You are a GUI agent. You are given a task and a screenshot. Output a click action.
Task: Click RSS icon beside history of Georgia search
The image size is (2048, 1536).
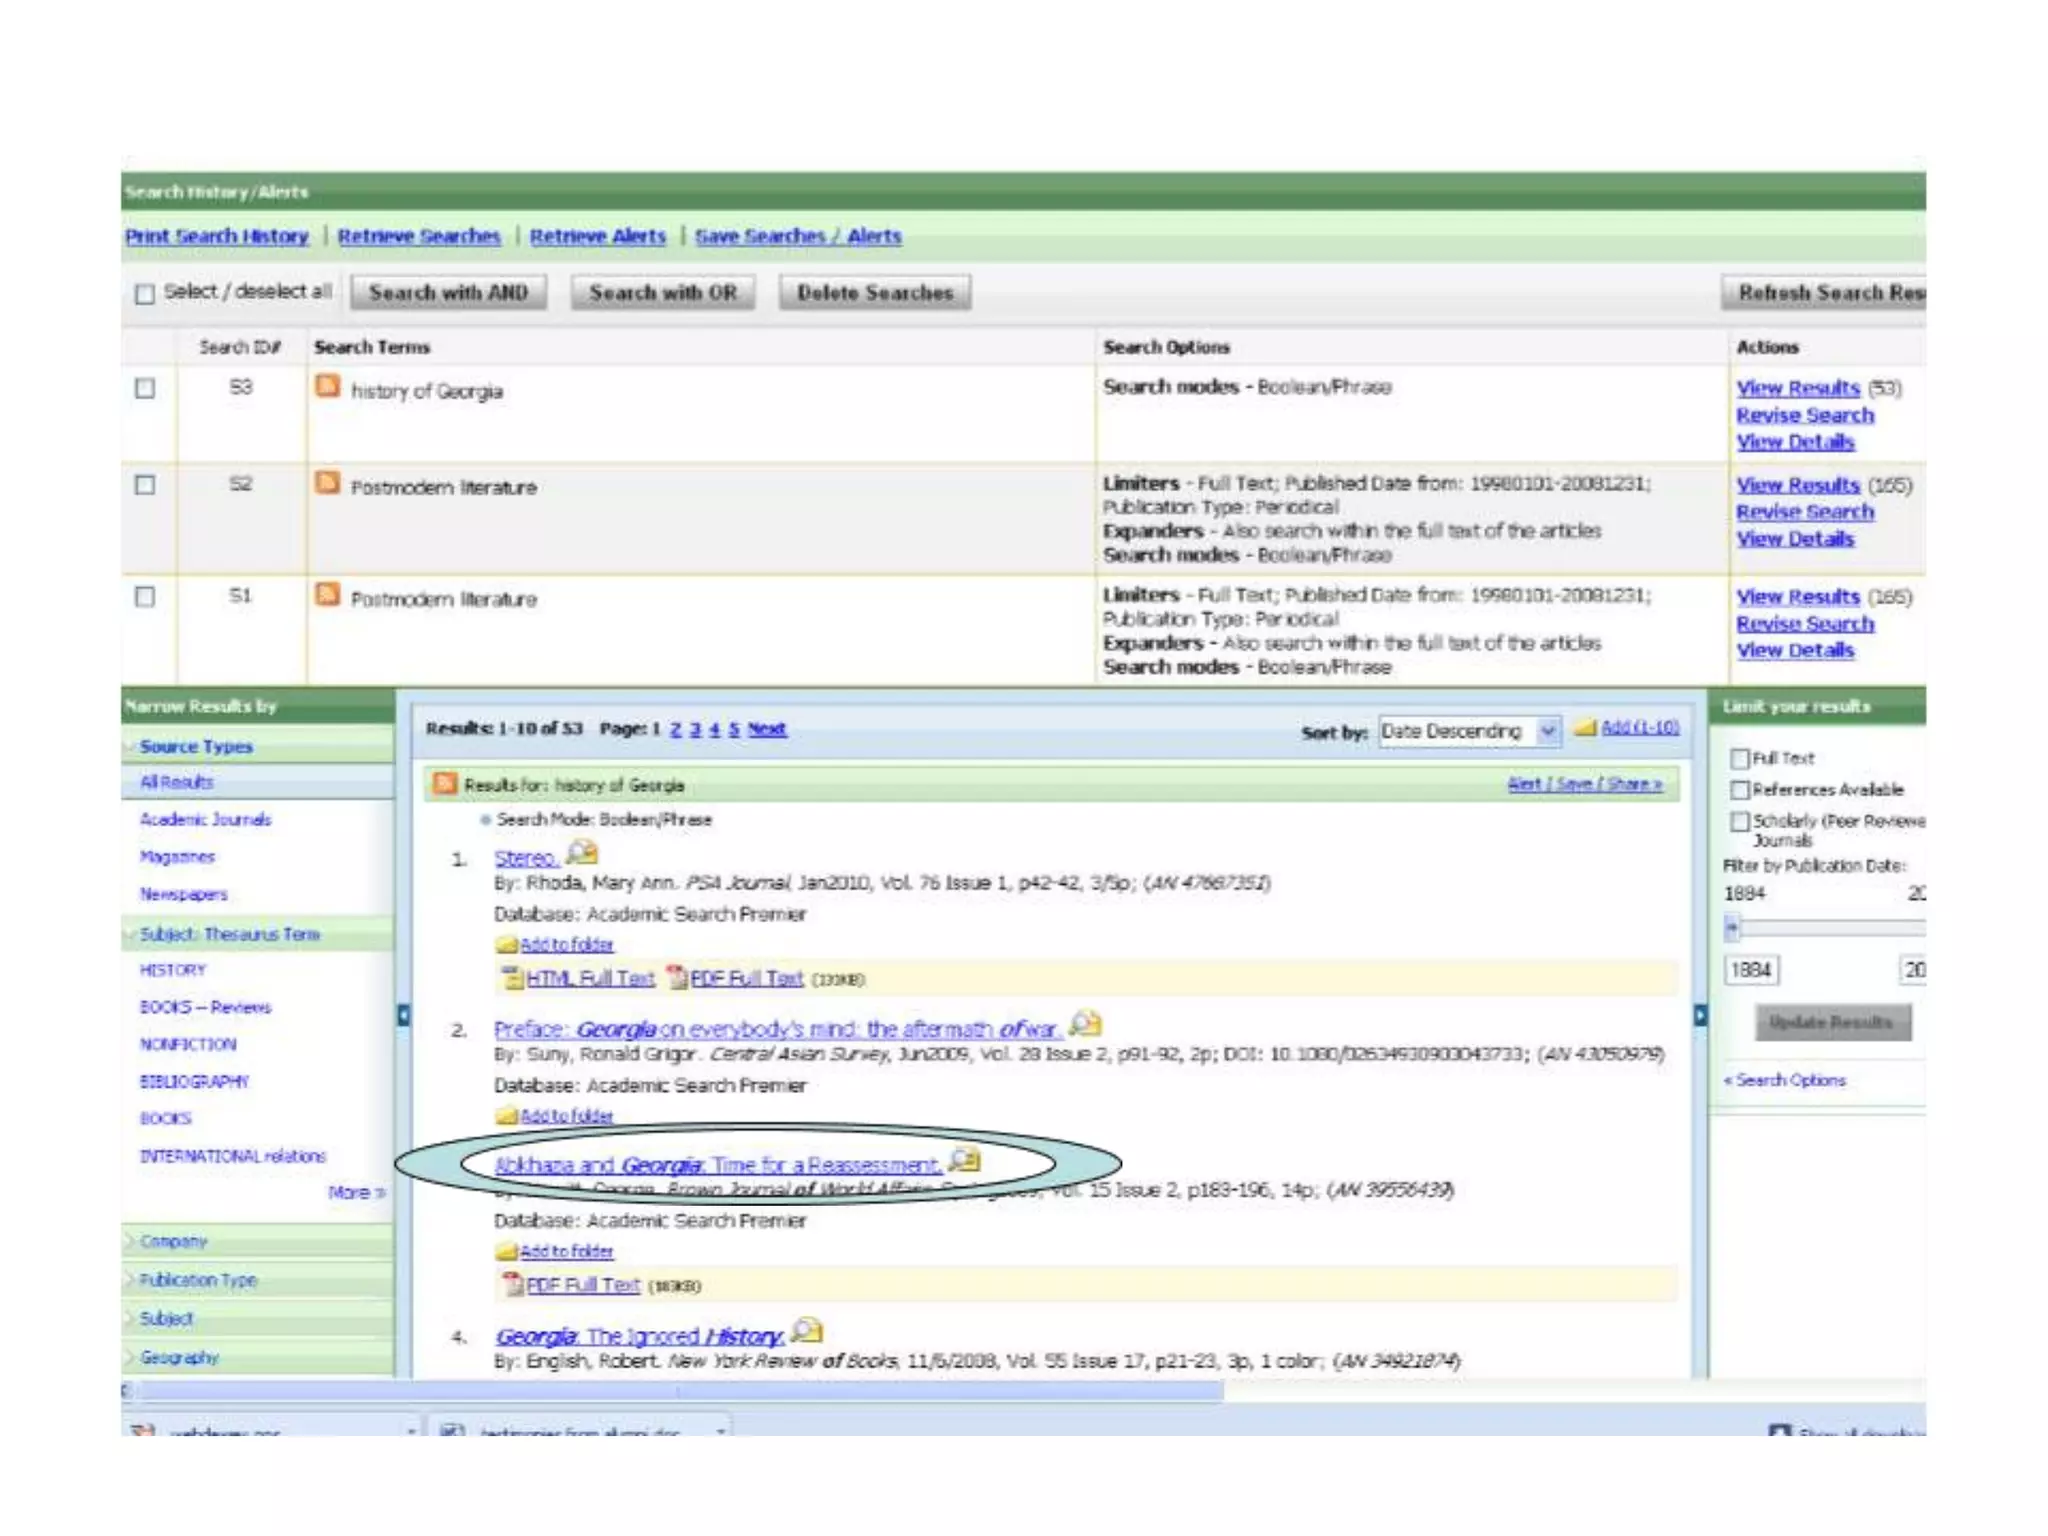click(327, 386)
